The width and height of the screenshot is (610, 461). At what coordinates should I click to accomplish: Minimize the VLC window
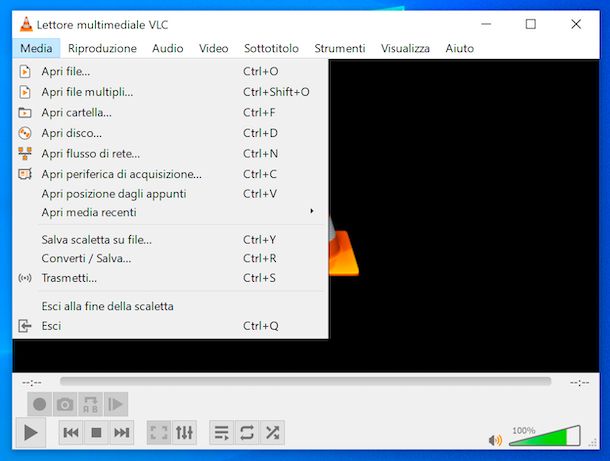click(x=486, y=24)
